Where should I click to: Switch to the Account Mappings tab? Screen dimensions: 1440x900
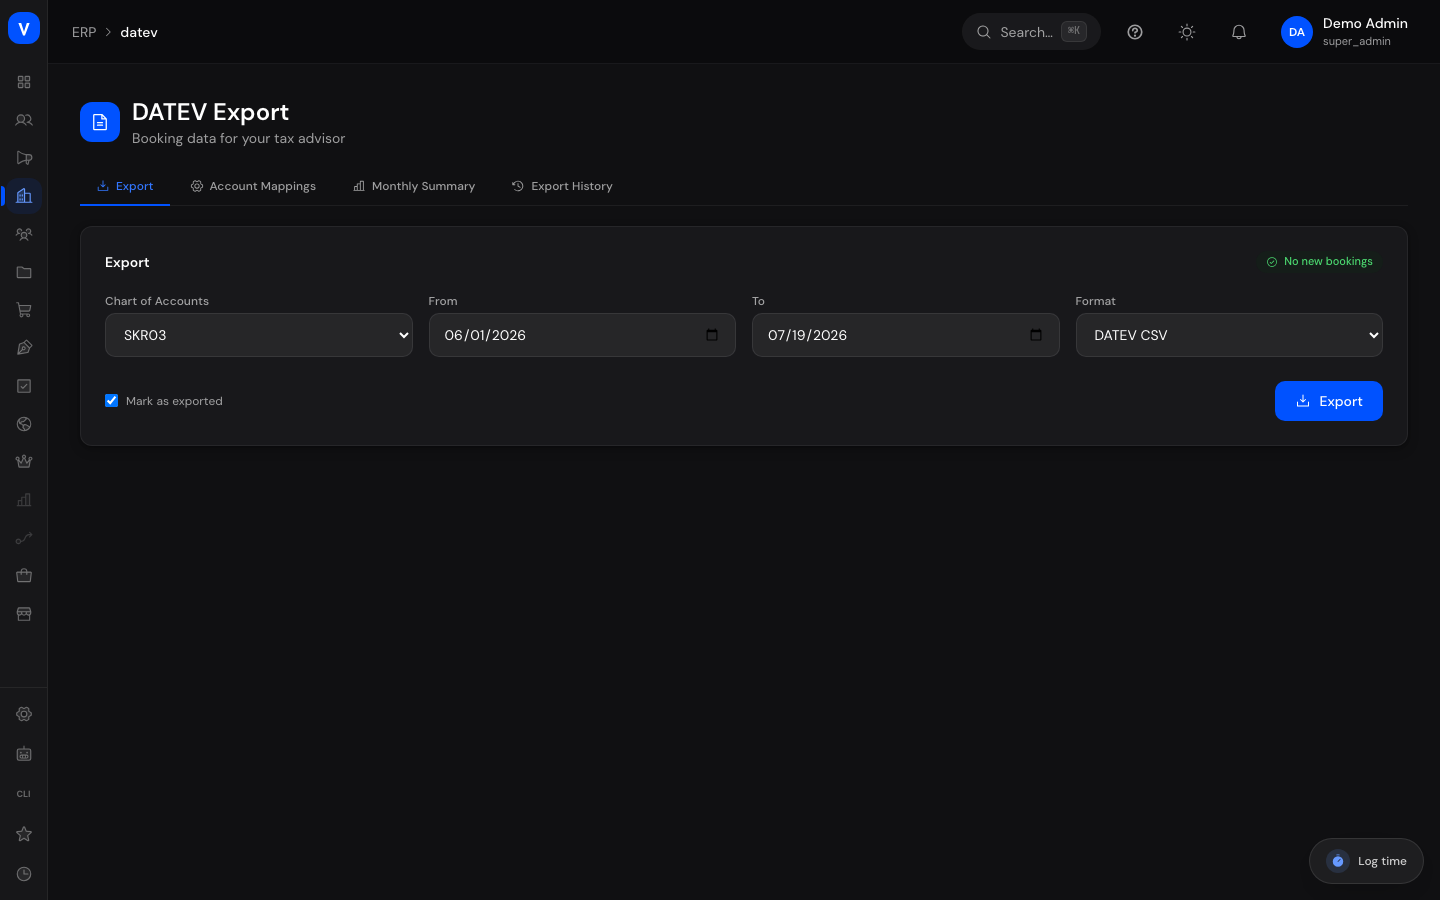click(253, 186)
